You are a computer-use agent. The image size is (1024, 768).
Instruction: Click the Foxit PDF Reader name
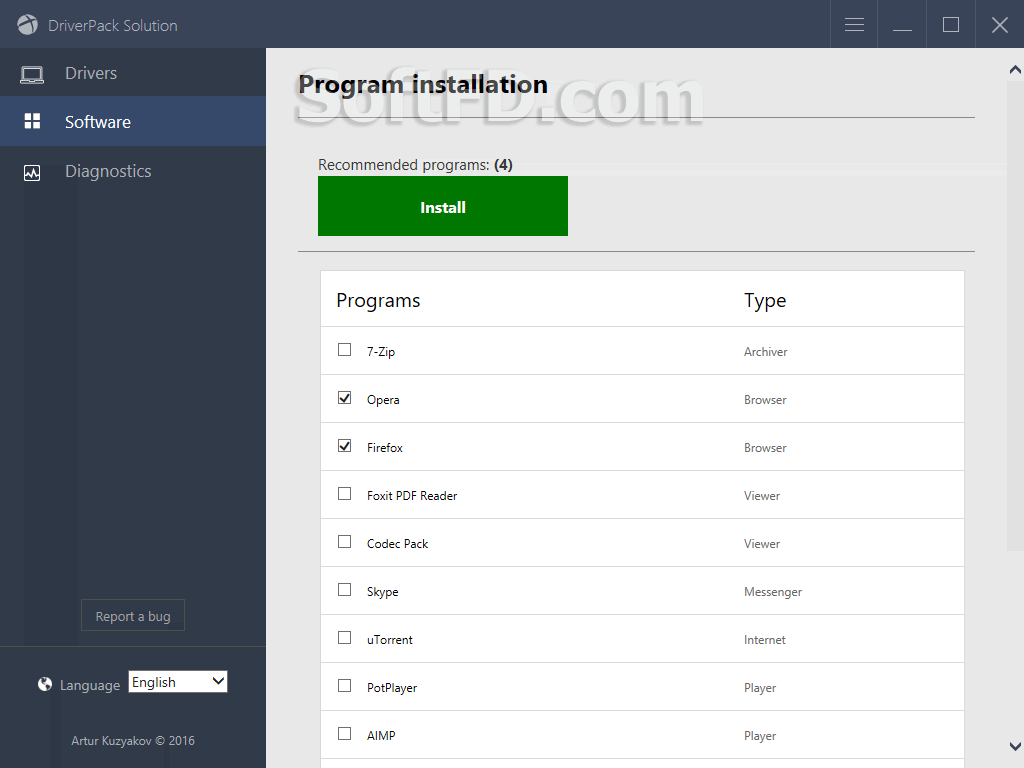412,496
